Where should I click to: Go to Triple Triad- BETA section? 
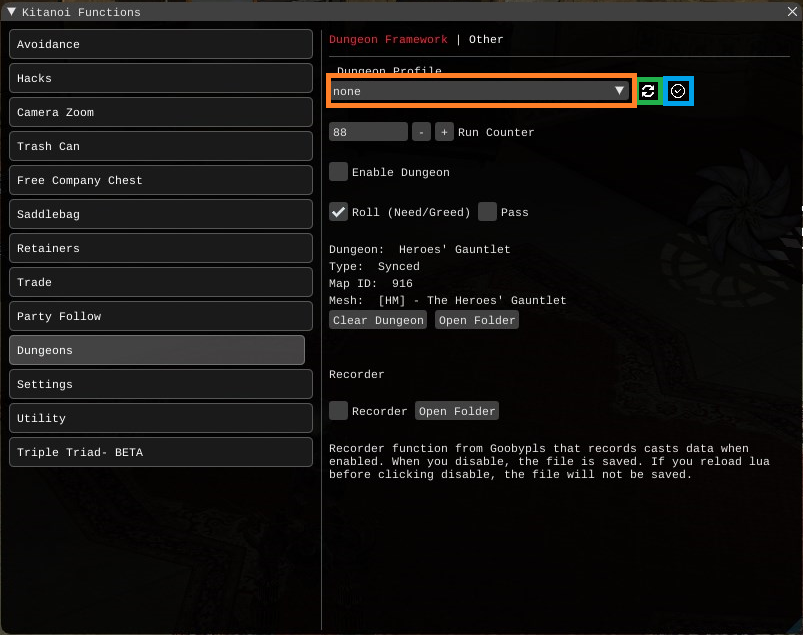160,452
